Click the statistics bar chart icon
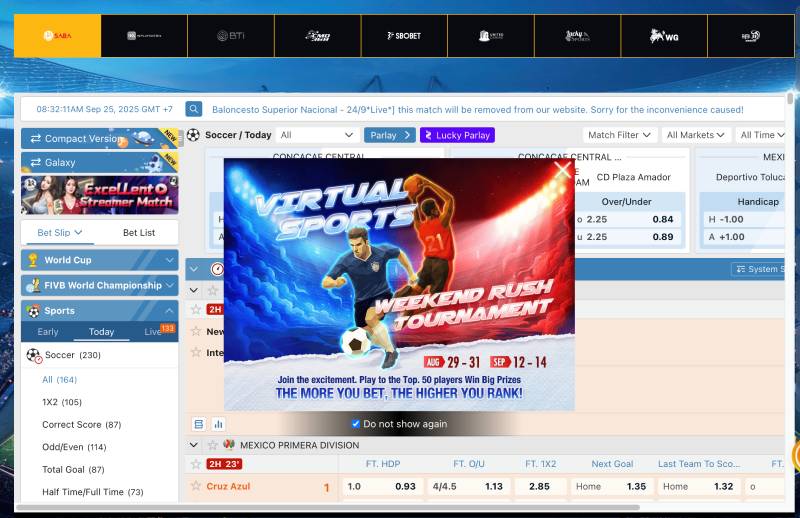This screenshot has width=800, height=518. (218, 424)
